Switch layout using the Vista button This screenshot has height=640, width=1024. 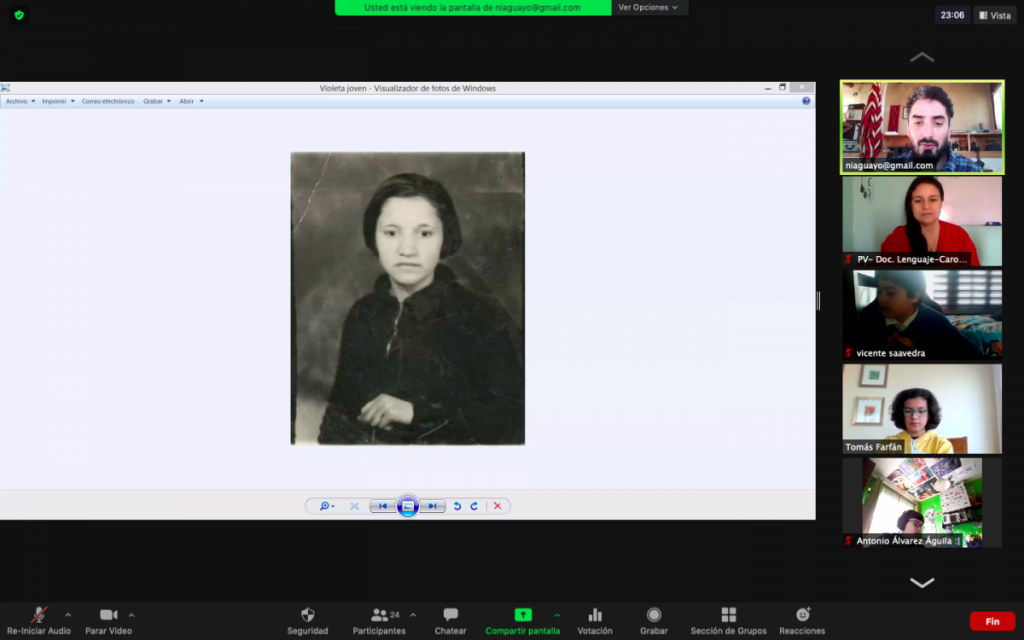[x=995, y=15]
